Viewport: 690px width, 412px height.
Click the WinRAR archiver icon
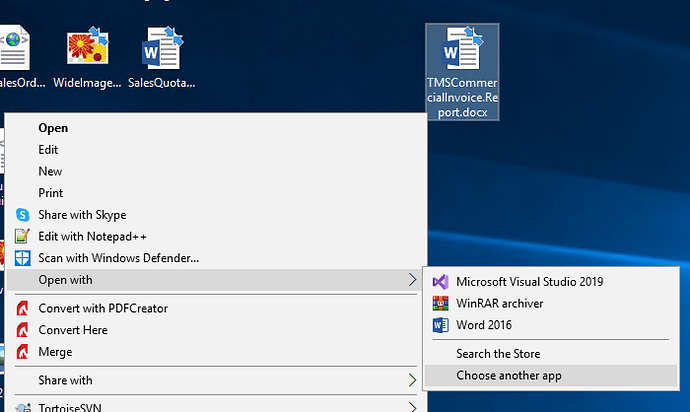441,303
